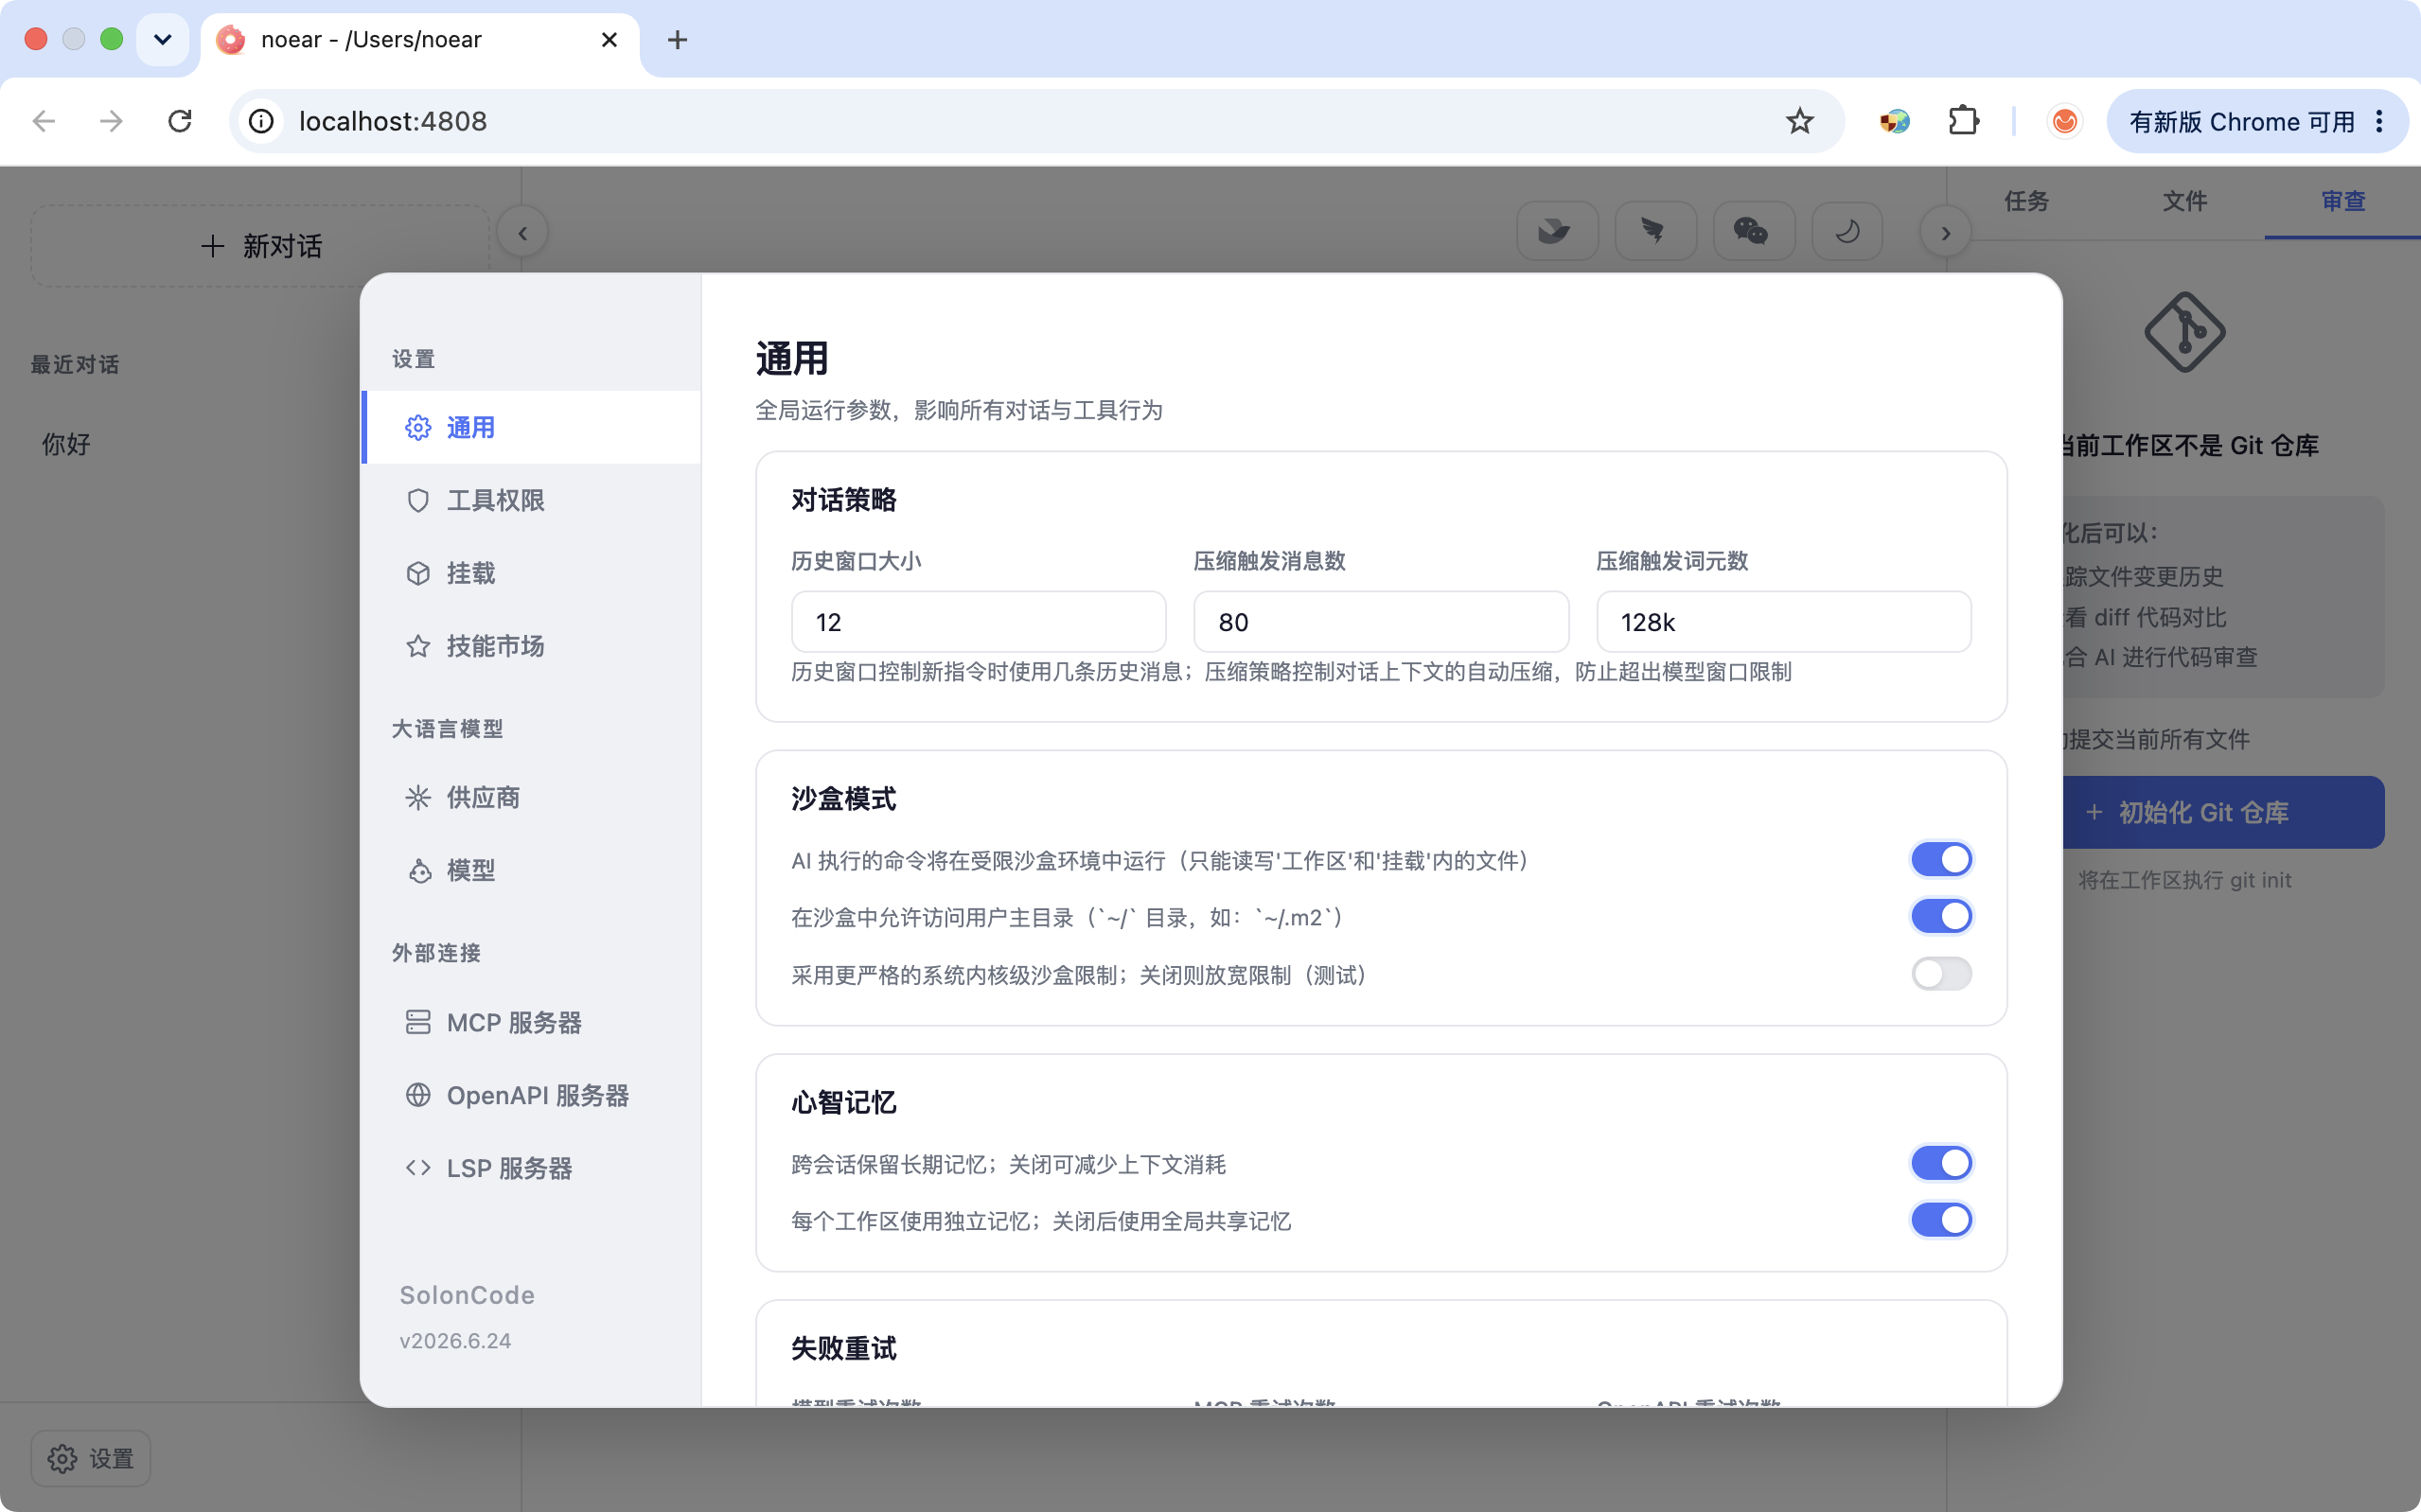Click the bird icon in toolbar
This screenshot has width=2421, height=1512.
[x=1556, y=232]
